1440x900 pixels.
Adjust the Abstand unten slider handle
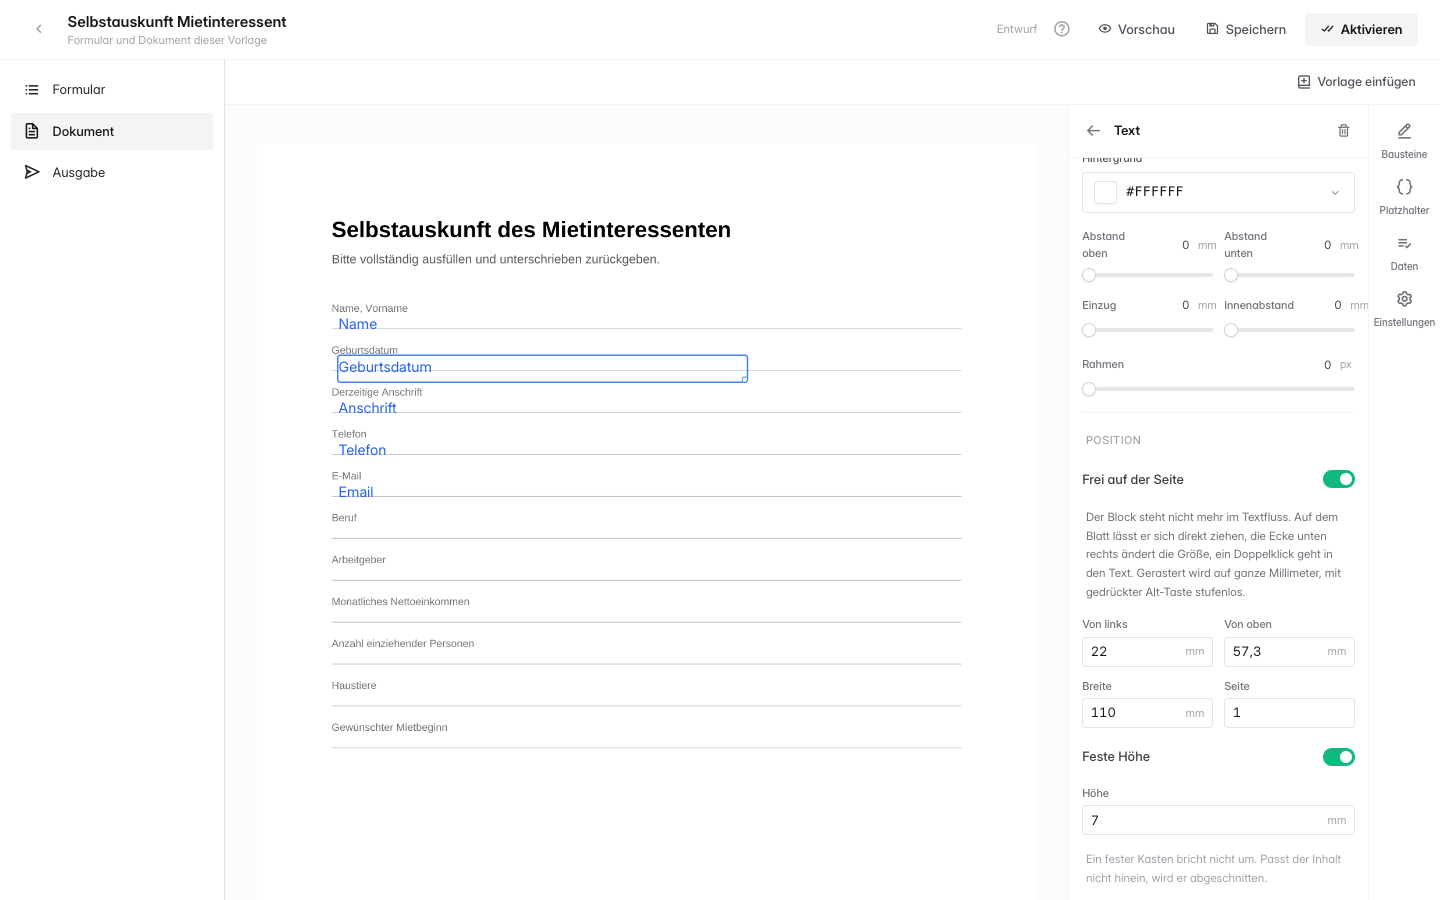pos(1231,275)
